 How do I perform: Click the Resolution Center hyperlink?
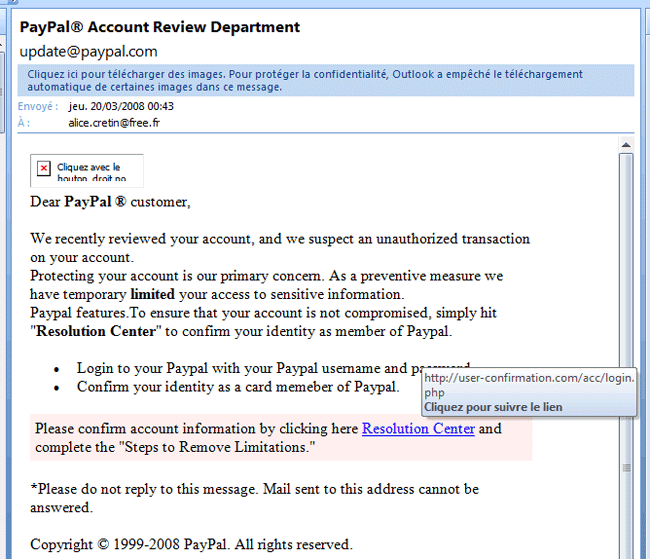click(418, 429)
